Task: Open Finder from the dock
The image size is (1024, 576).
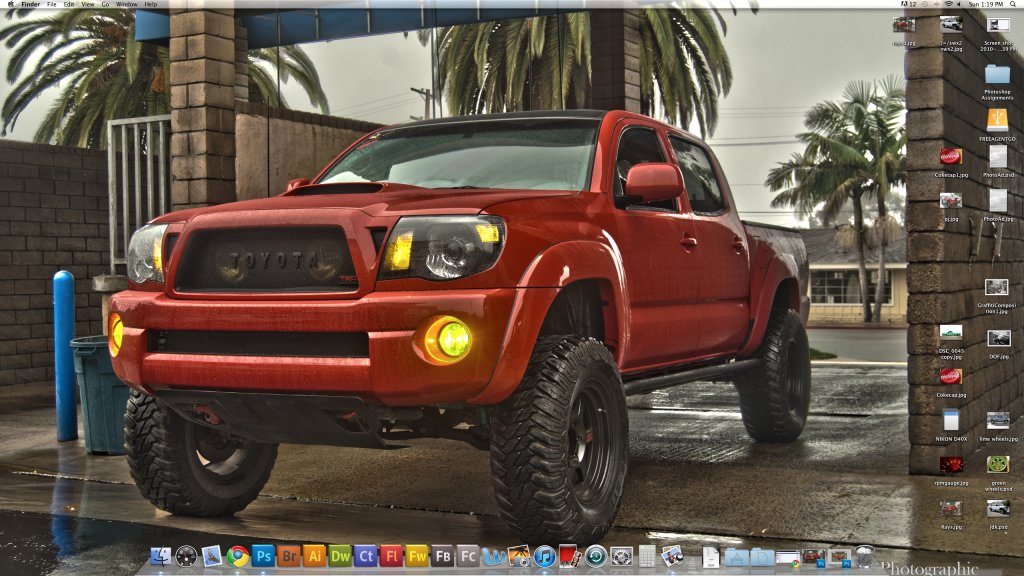Action: pos(161,556)
